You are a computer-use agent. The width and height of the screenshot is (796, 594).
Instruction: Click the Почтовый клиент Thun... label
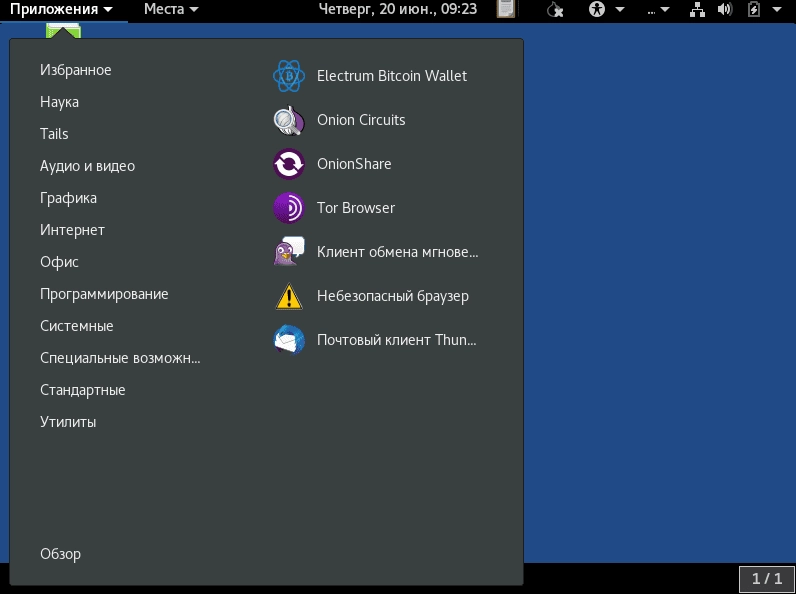[396, 340]
